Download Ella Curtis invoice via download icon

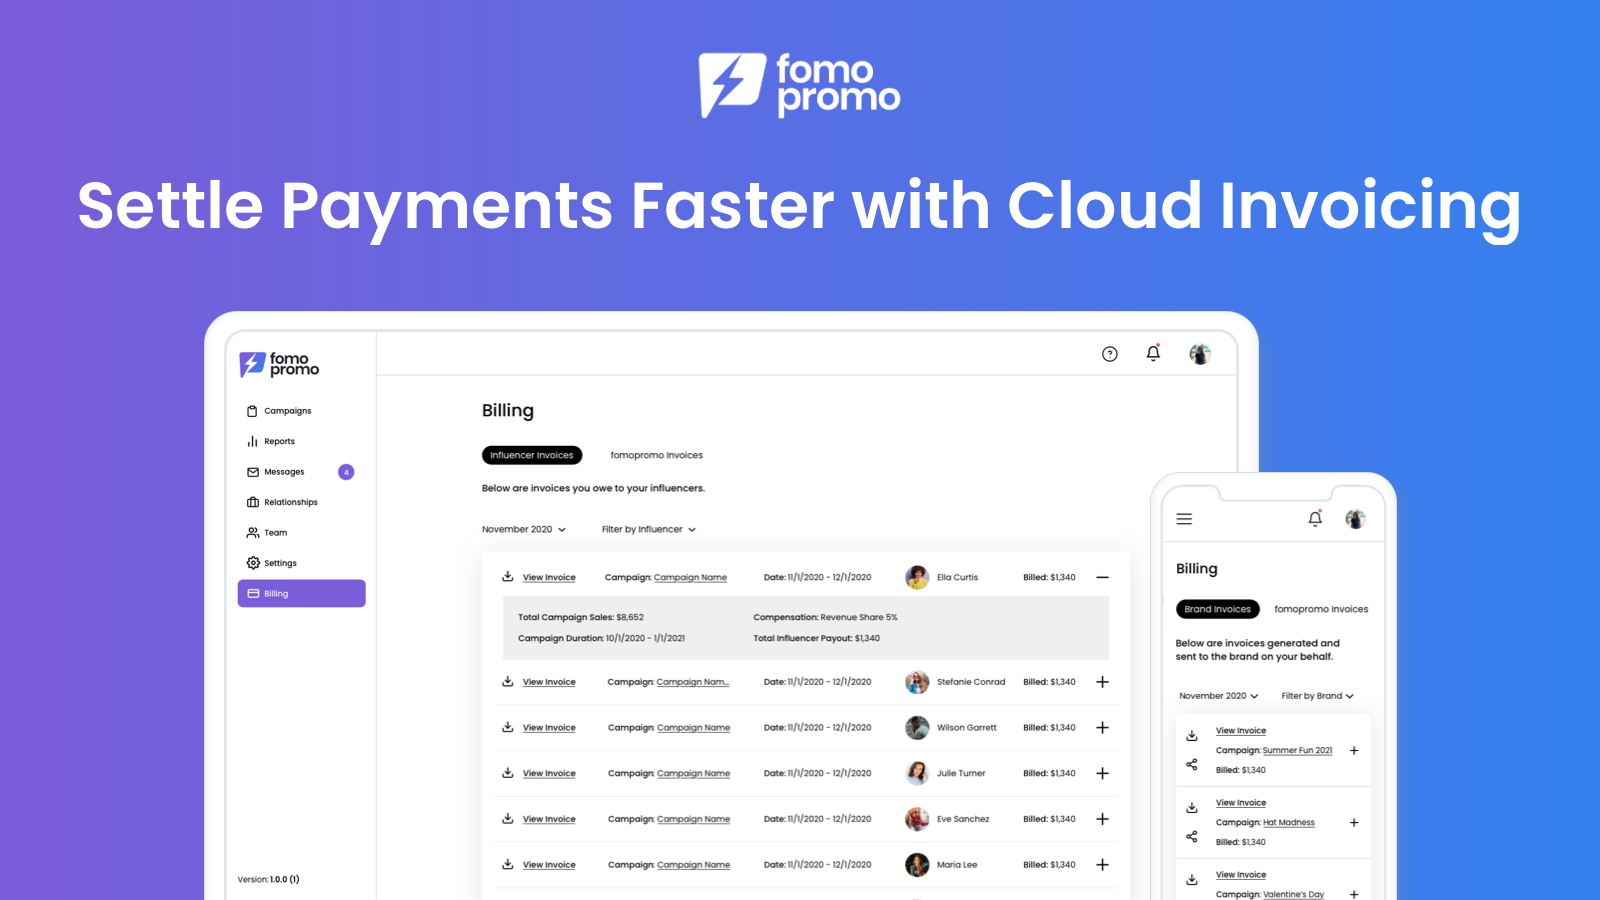coord(507,577)
